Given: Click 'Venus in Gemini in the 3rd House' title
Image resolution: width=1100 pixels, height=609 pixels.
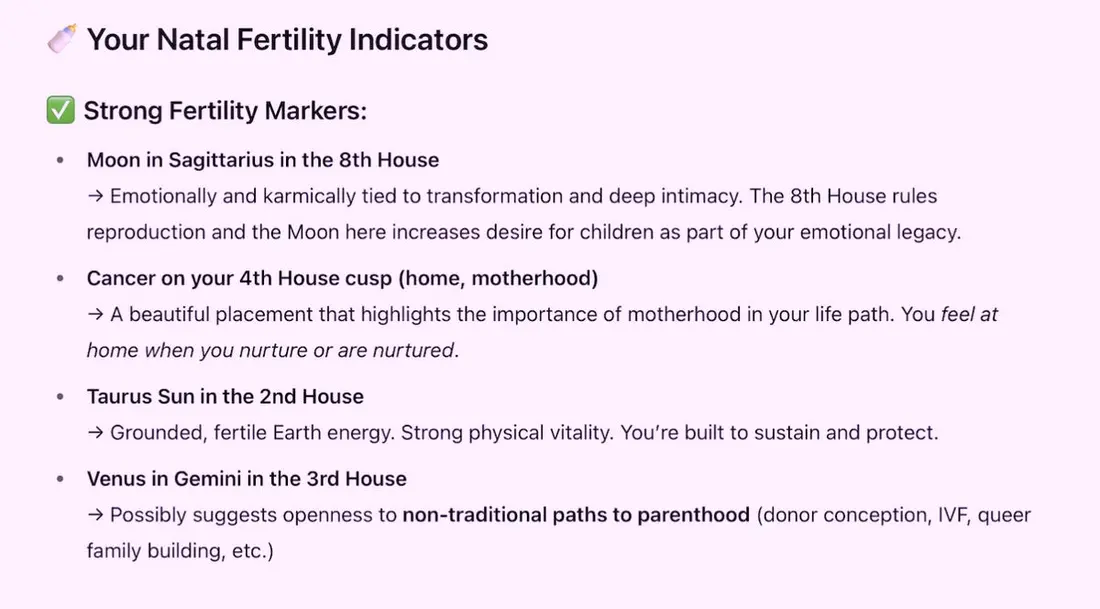Looking at the screenshot, I should 247,479.
